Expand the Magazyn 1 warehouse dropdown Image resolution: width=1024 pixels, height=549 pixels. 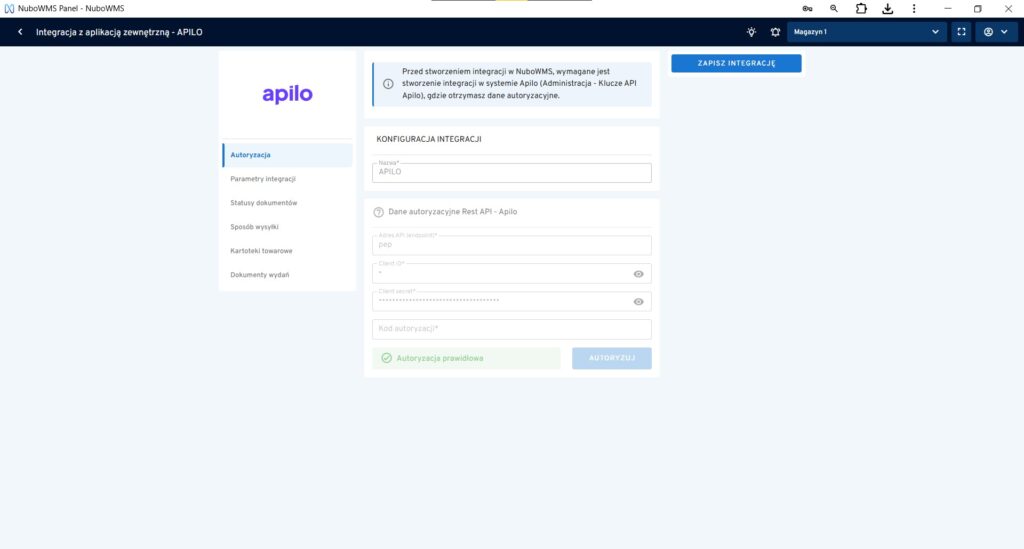pyautogui.click(x=866, y=32)
